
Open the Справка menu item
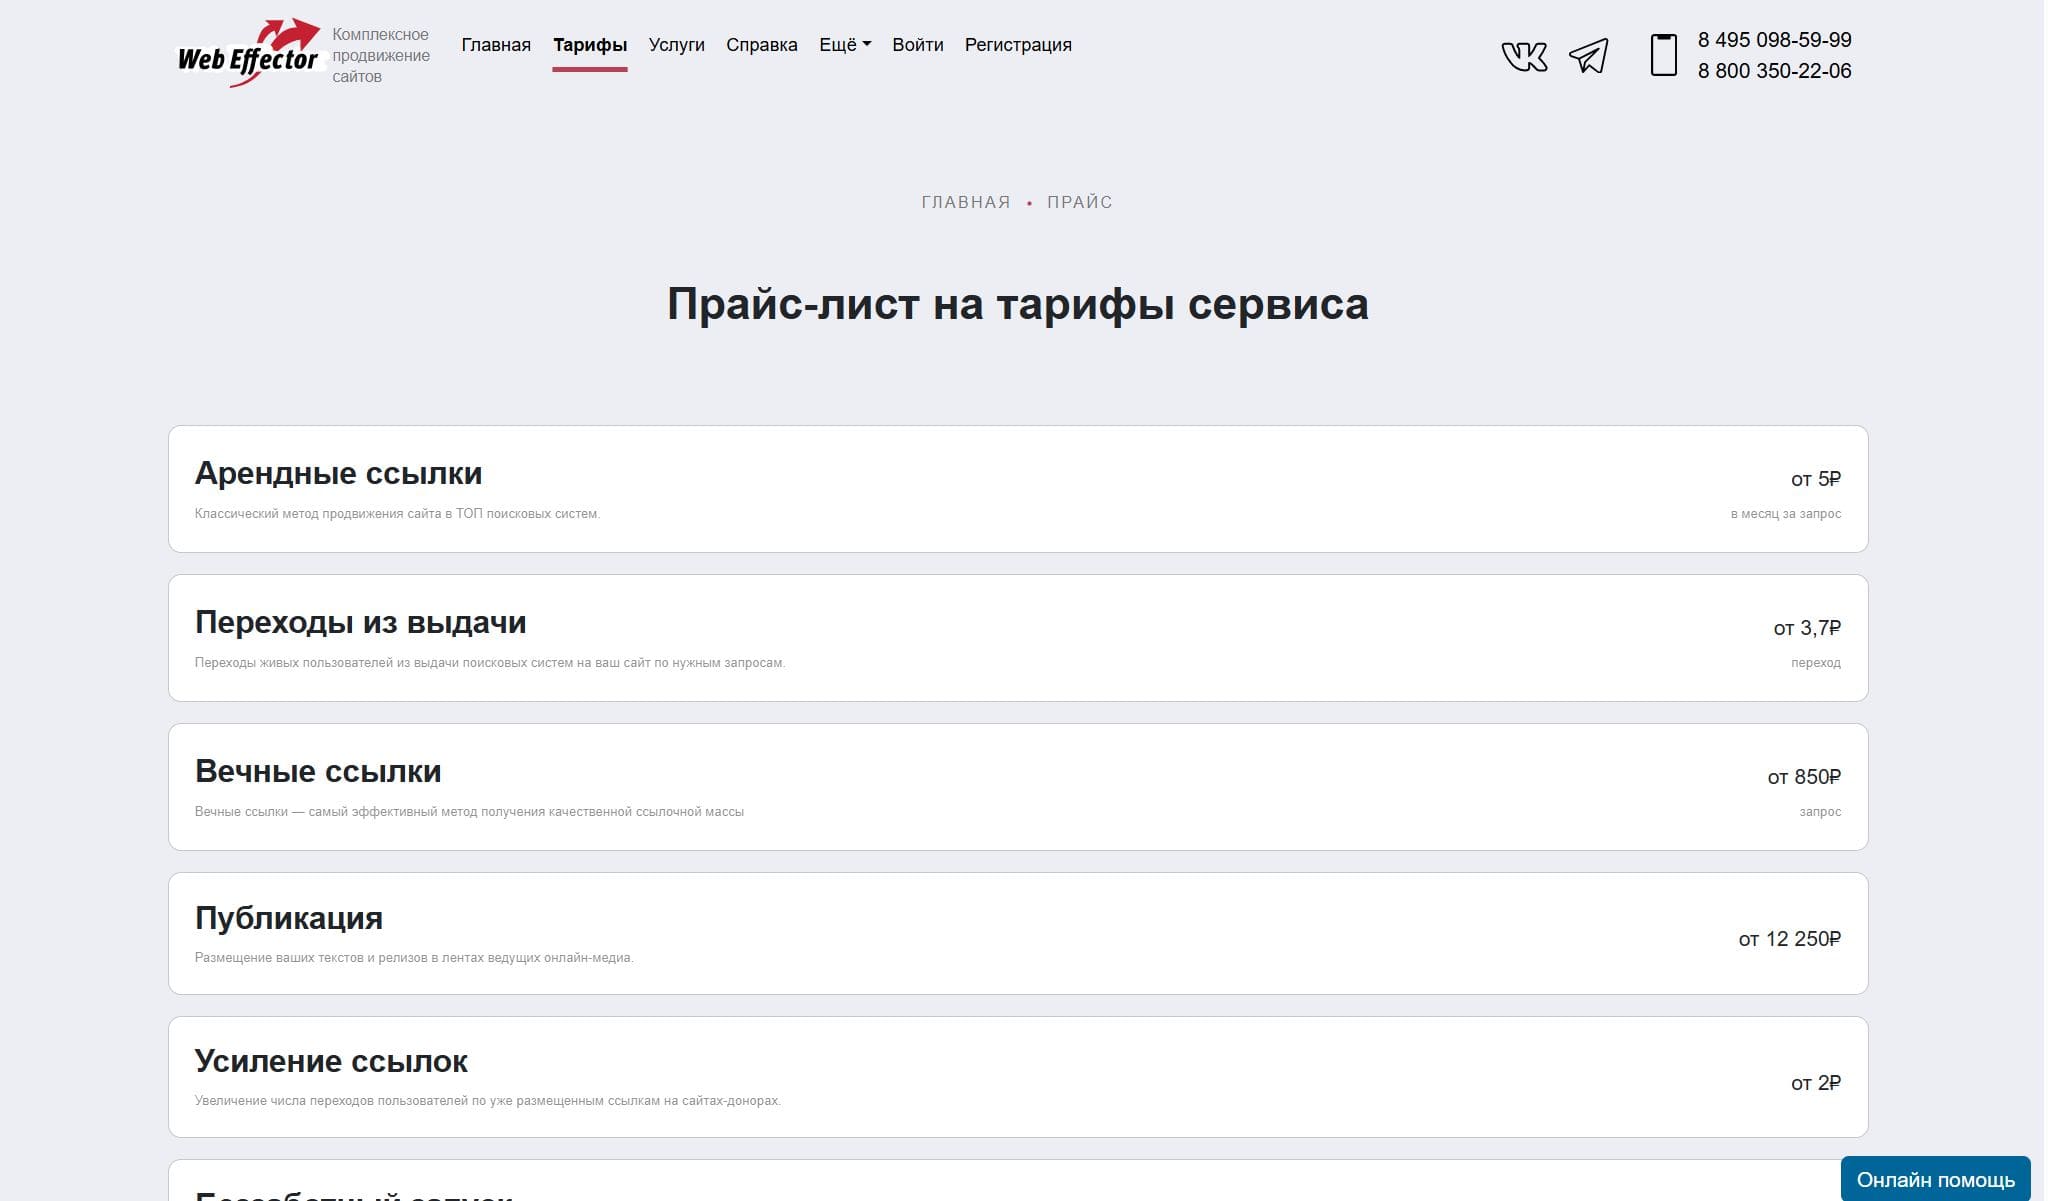[x=761, y=45]
